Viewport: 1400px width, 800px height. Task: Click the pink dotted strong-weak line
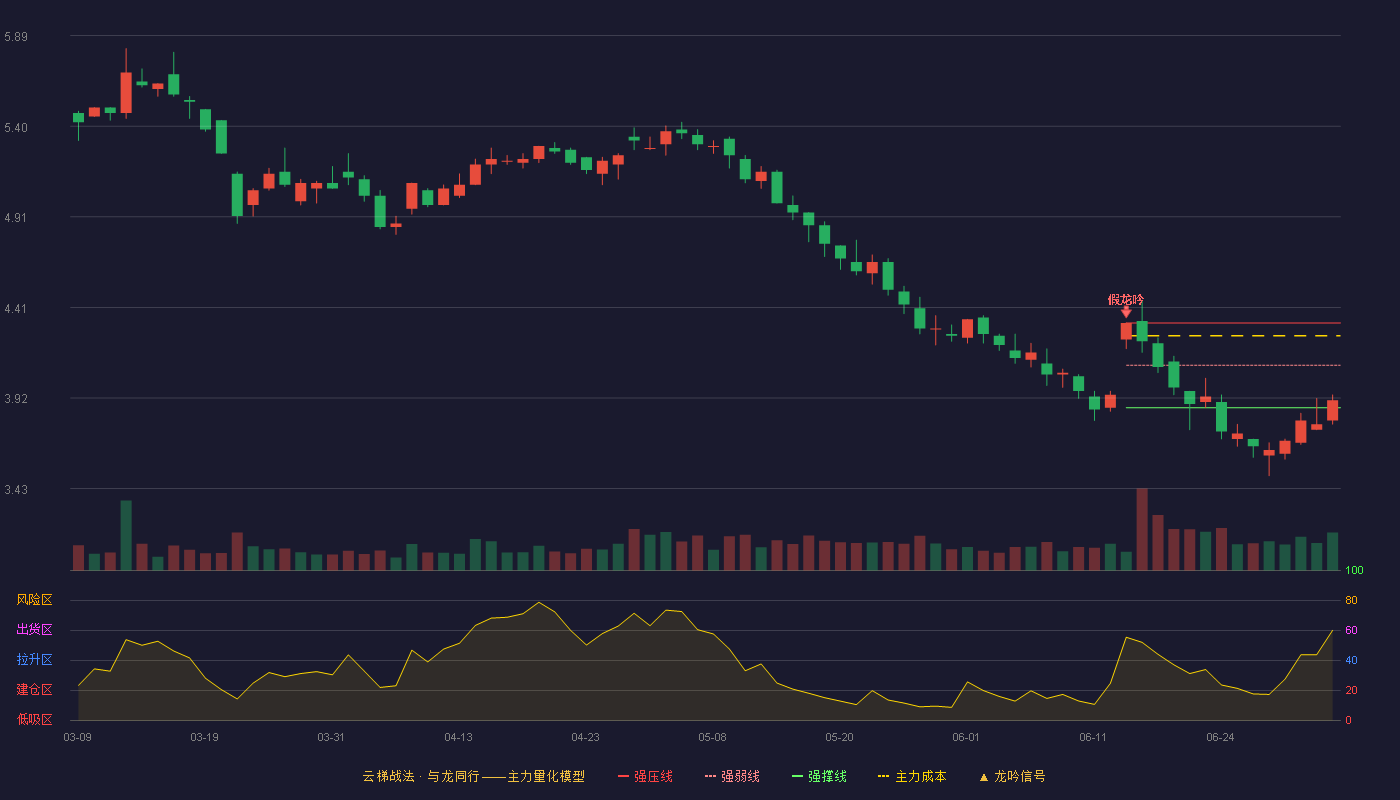pyautogui.click(x=1233, y=365)
